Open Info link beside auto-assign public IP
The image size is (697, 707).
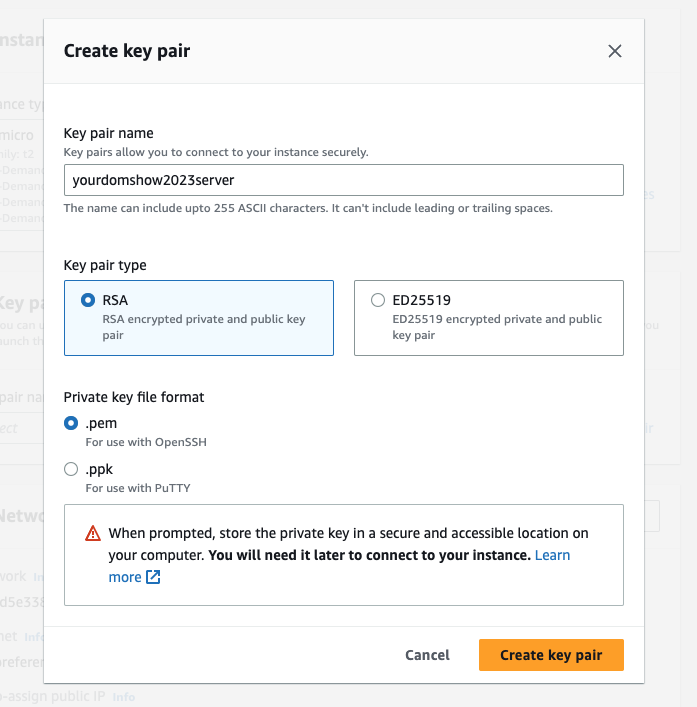(x=124, y=697)
